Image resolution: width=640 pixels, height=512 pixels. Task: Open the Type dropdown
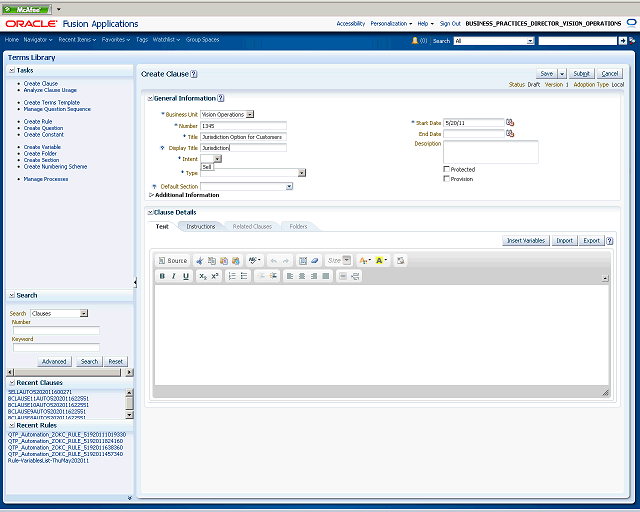[302, 173]
